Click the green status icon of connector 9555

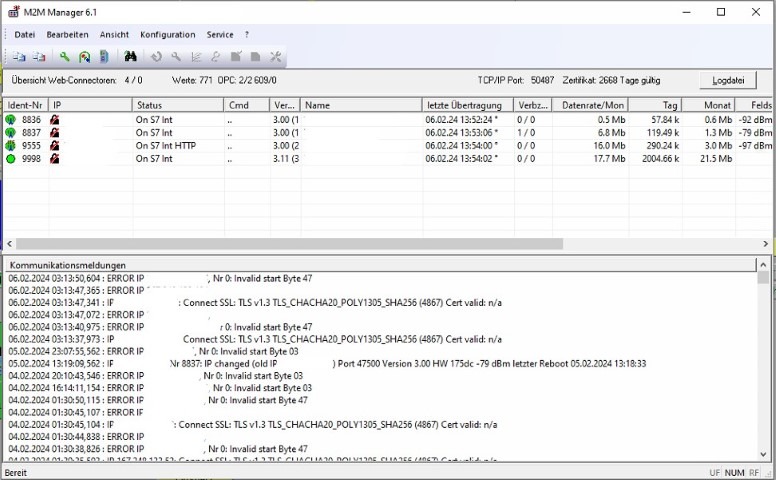point(10,145)
